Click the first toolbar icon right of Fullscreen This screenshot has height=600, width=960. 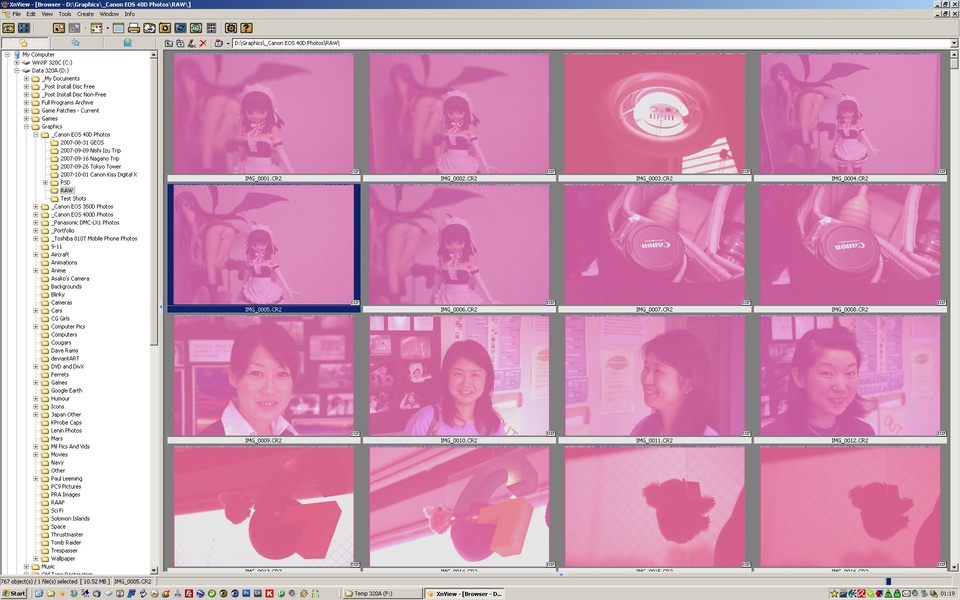coord(59,28)
